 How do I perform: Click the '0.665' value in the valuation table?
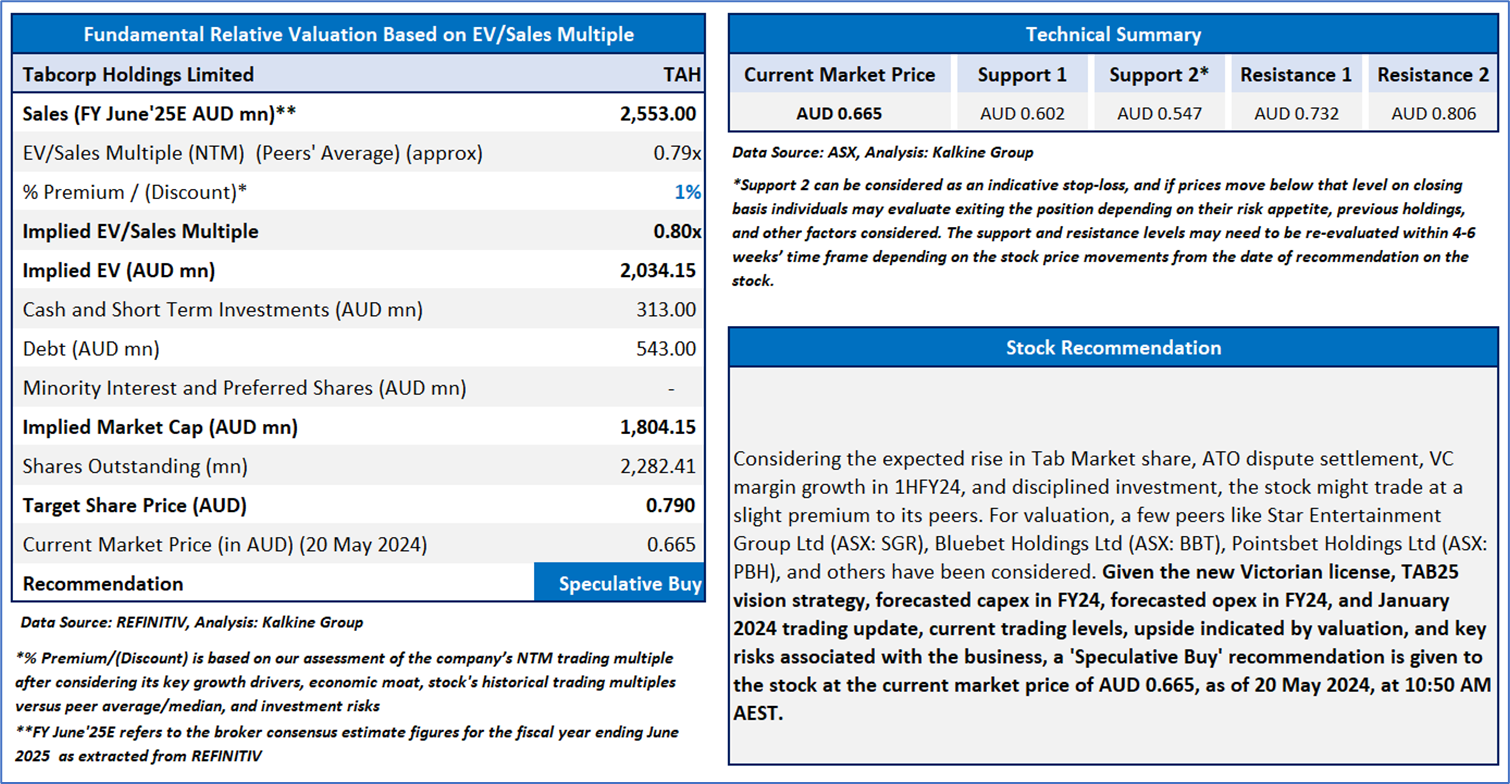coord(672,545)
